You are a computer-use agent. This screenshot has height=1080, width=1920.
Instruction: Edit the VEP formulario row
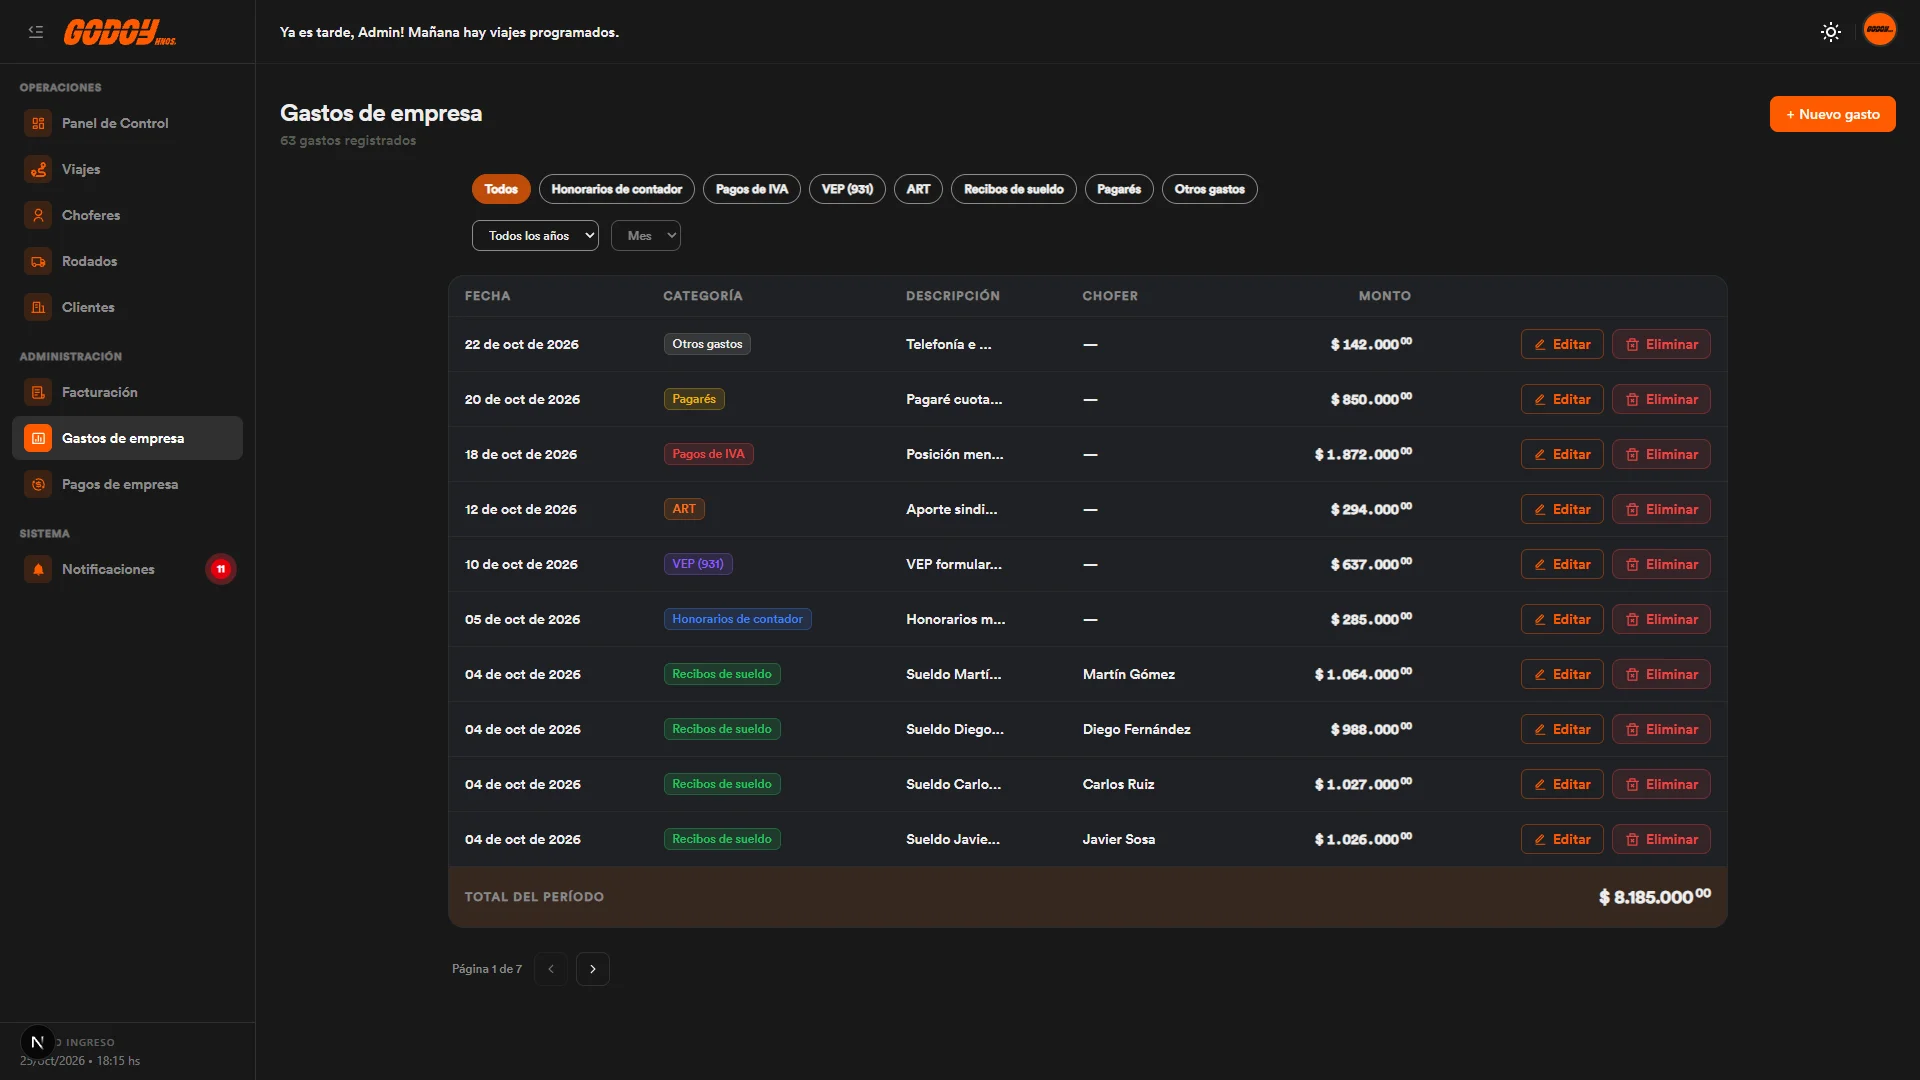[1562, 564]
